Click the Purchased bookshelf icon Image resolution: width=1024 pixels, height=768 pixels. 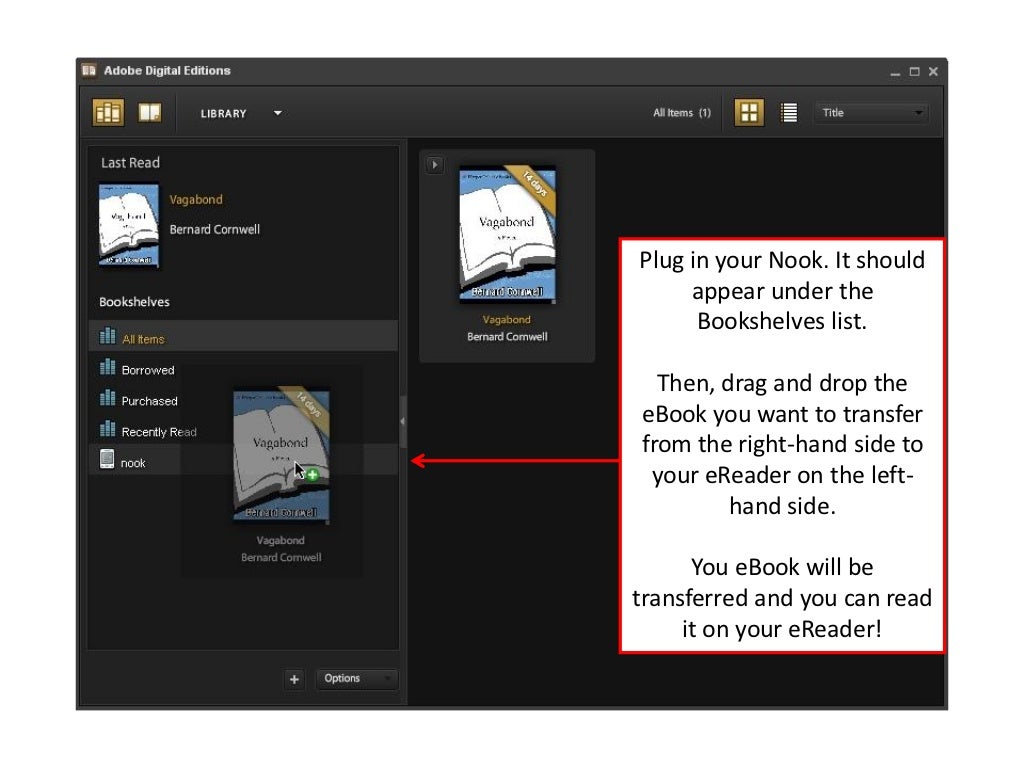click(x=107, y=398)
